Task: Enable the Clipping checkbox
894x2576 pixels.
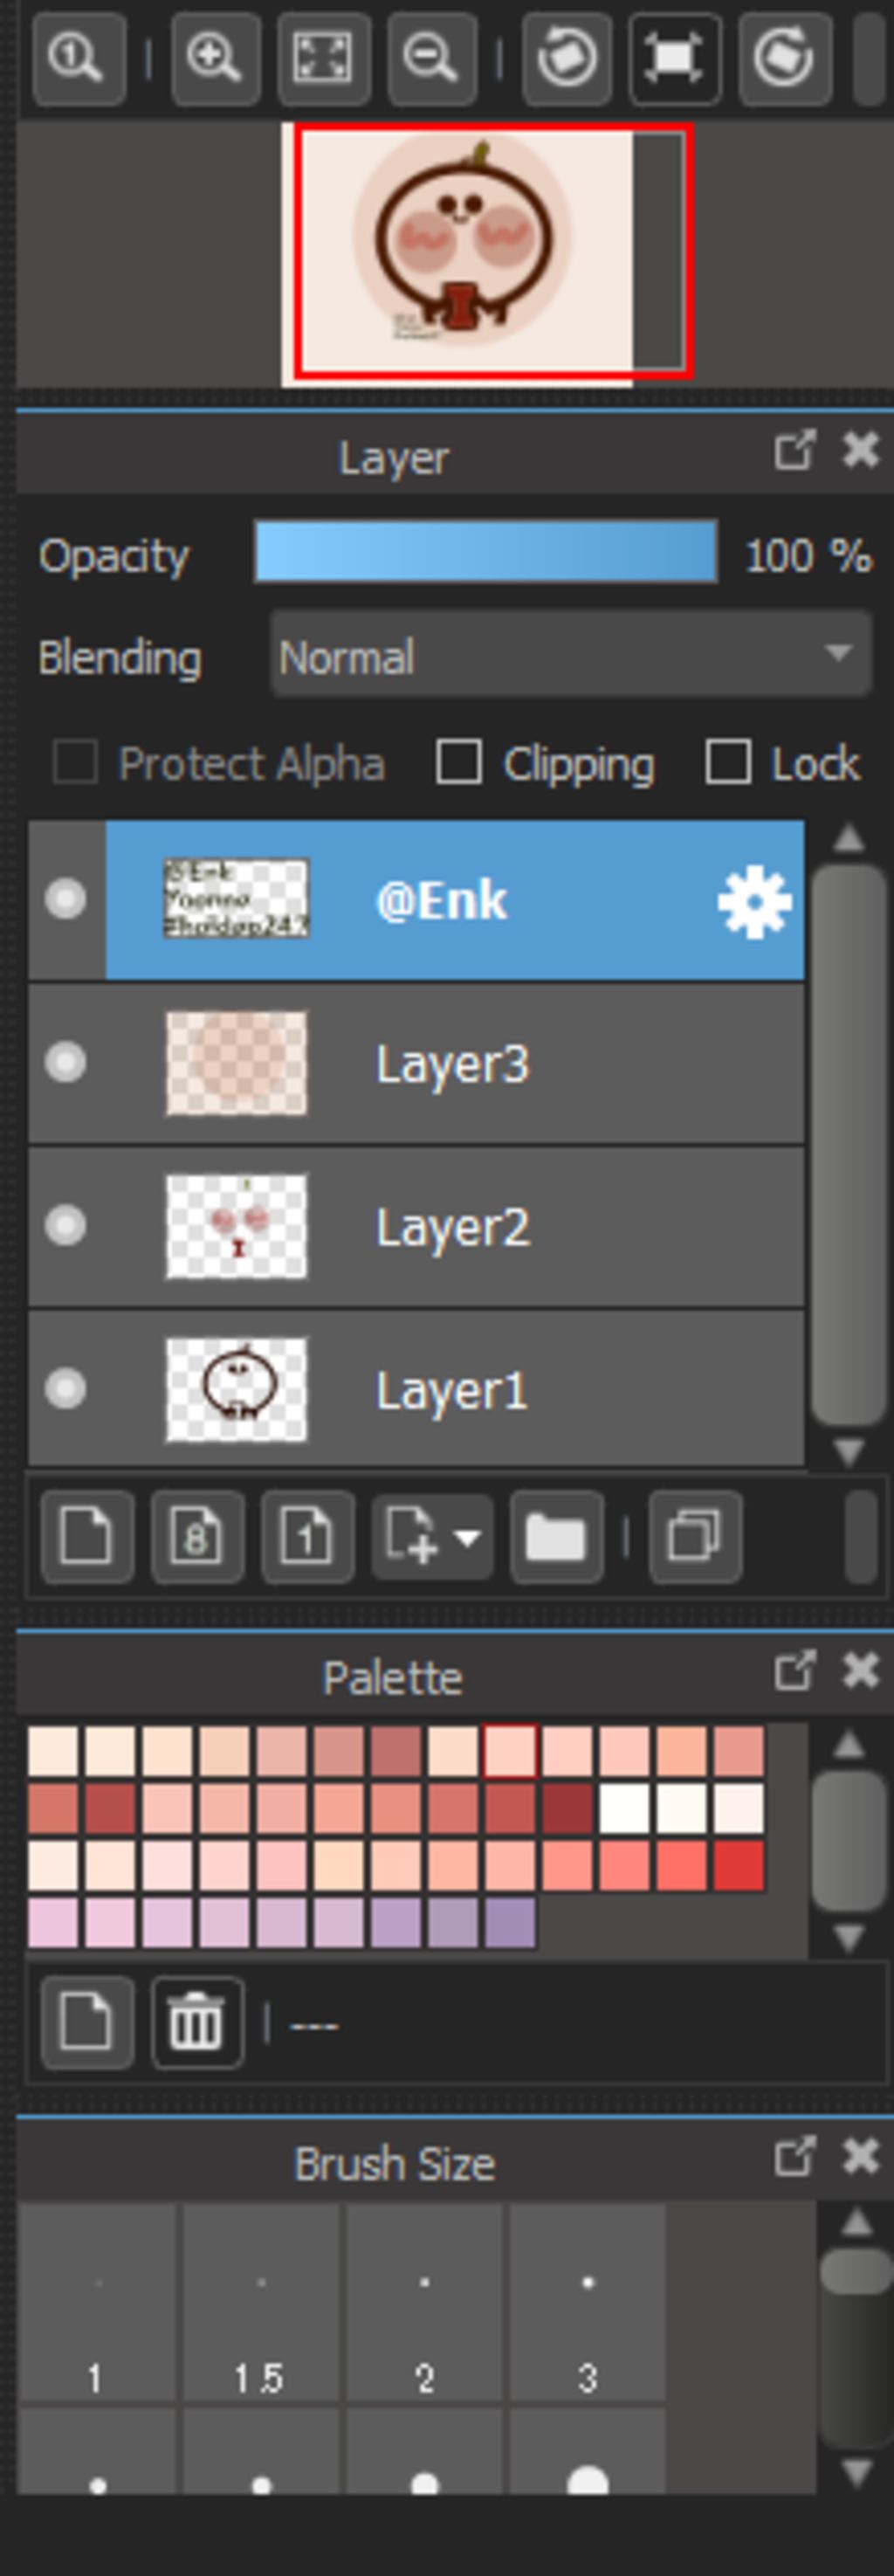Action: point(458,763)
